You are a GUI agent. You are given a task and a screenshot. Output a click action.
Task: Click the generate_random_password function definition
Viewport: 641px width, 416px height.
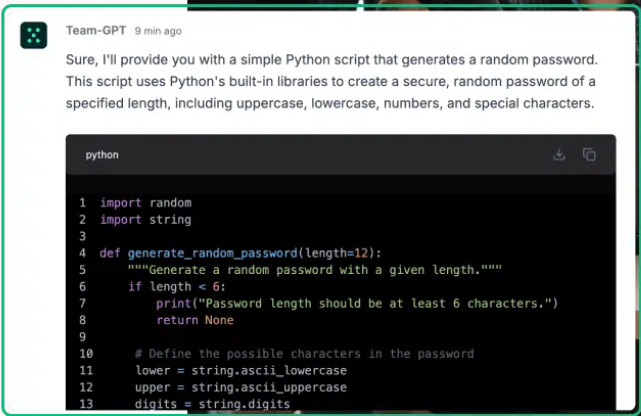point(240,253)
